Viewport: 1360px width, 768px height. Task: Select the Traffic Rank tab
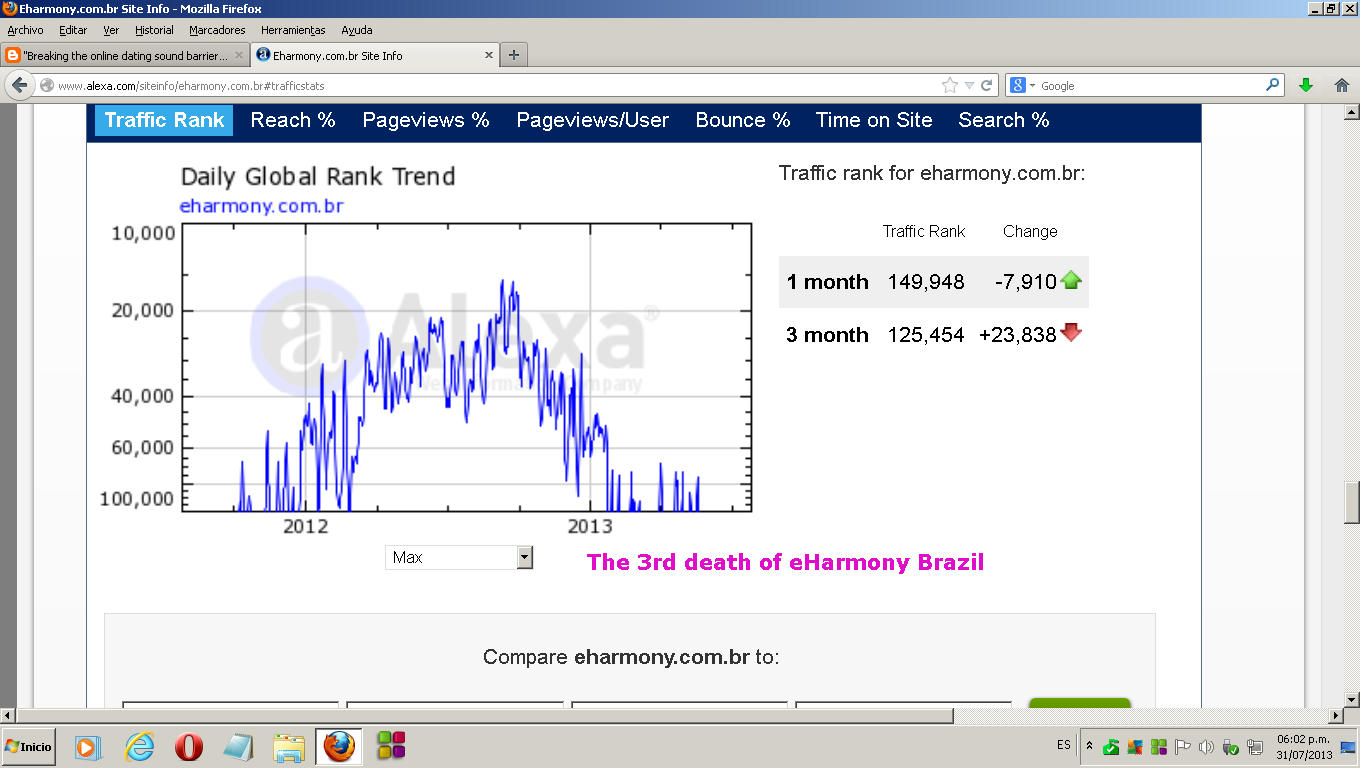[164, 120]
